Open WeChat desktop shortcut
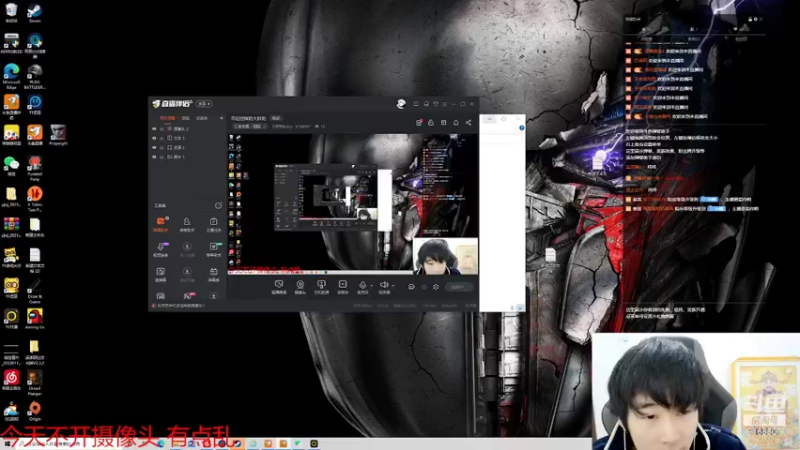Image resolution: width=800 pixels, height=450 pixels. (x=11, y=166)
